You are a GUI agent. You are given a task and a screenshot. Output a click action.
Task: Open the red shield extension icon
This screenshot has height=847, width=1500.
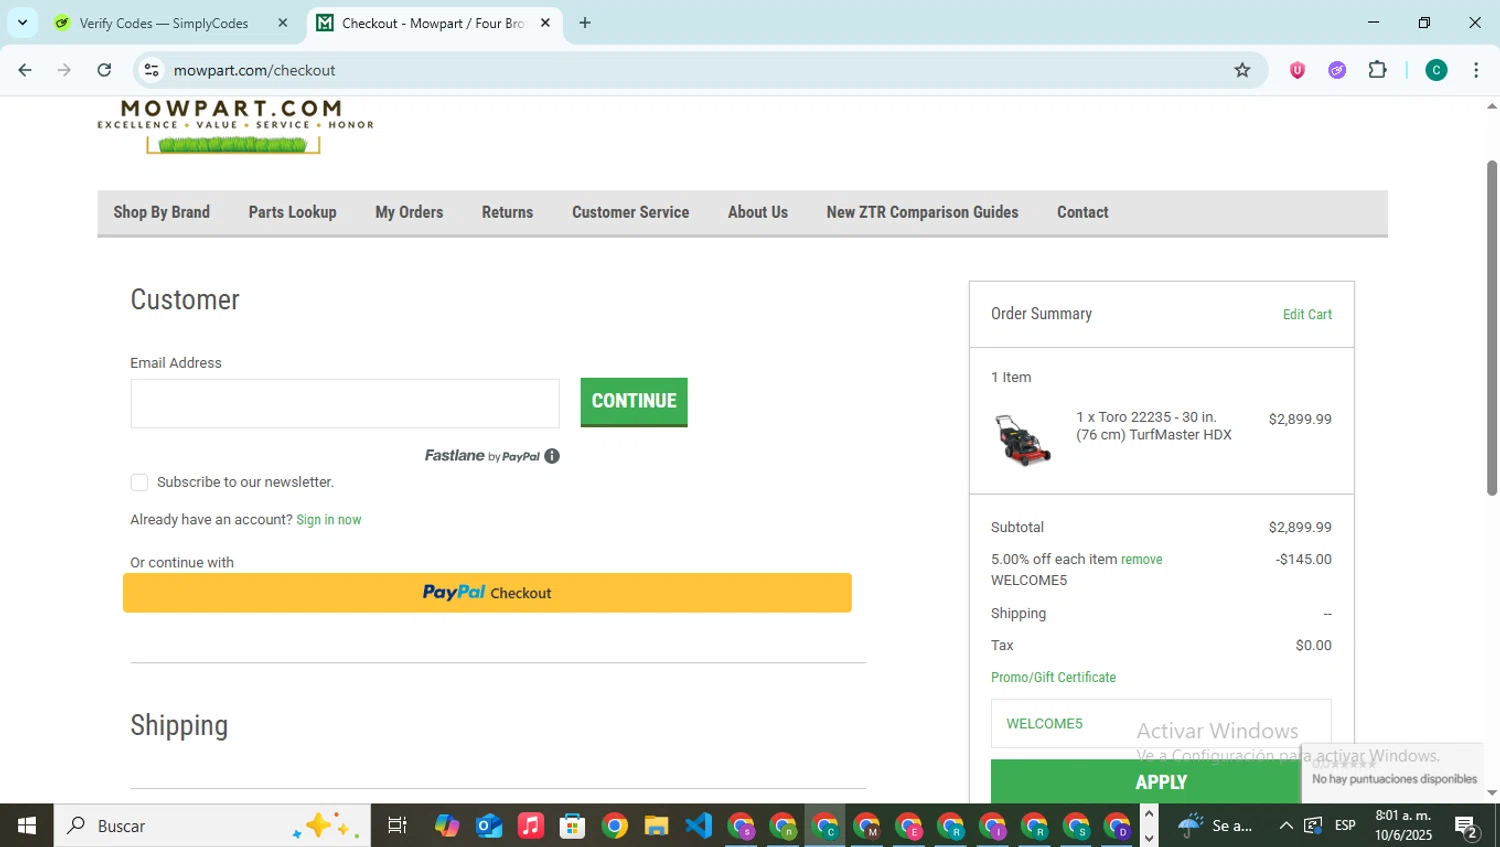pos(1297,70)
